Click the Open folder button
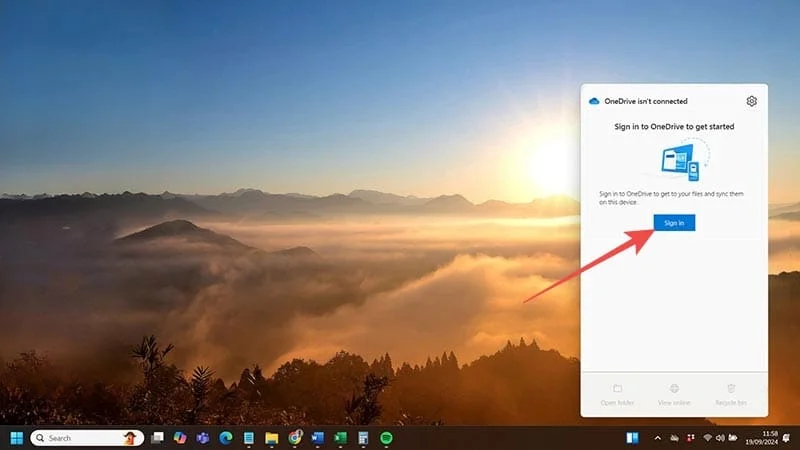Image resolution: width=800 pixels, height=450 pixels. [617, 395]
